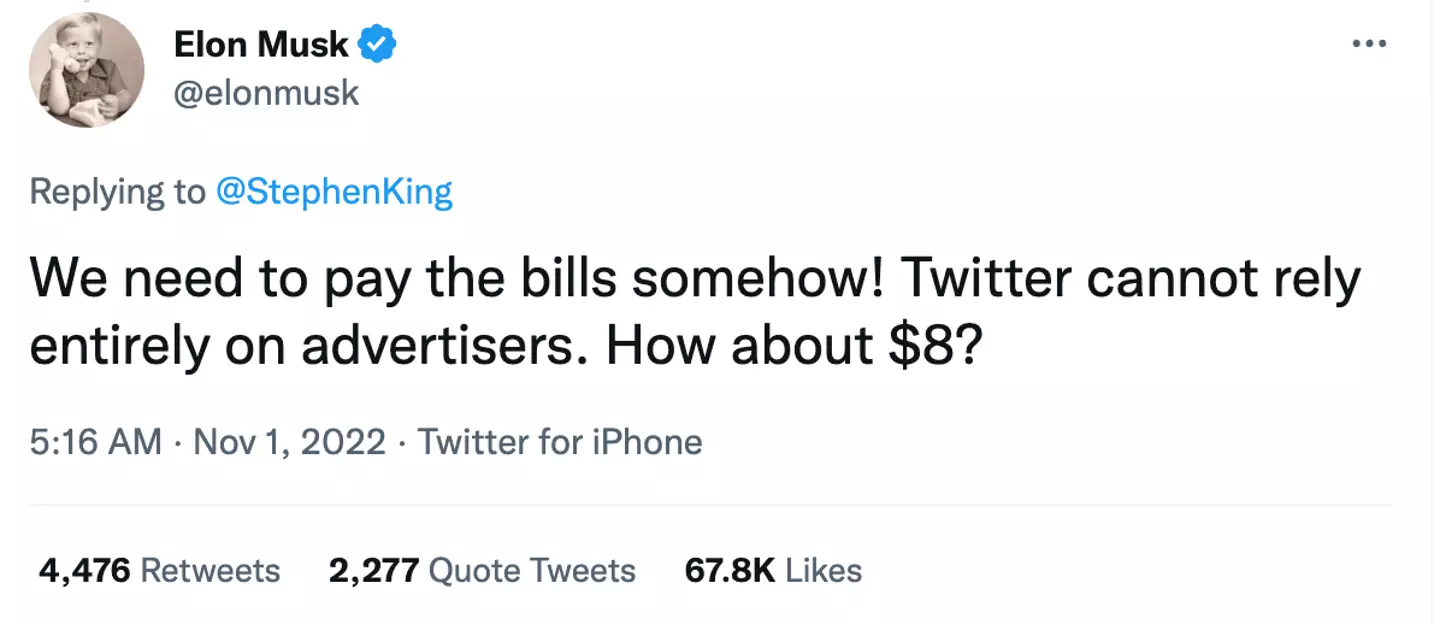This screenshot has height=624, width=1440.
Task: Click the 5:16 AM timestamp
Action: pyautogui.click(x=95, y=442)
